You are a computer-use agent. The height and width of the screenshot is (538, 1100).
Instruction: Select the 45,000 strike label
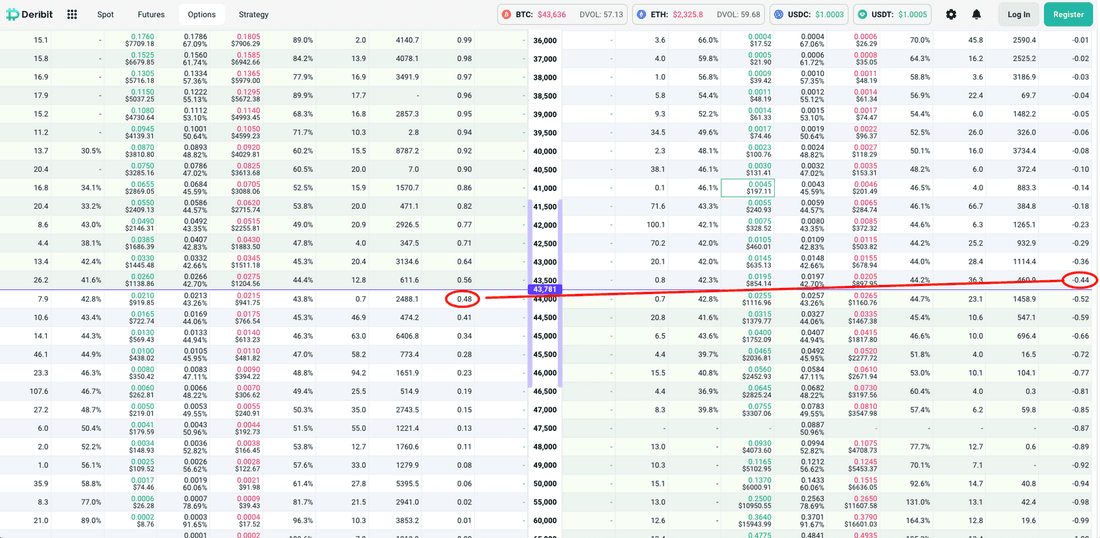pyautogui.click(x=545, y=335)
